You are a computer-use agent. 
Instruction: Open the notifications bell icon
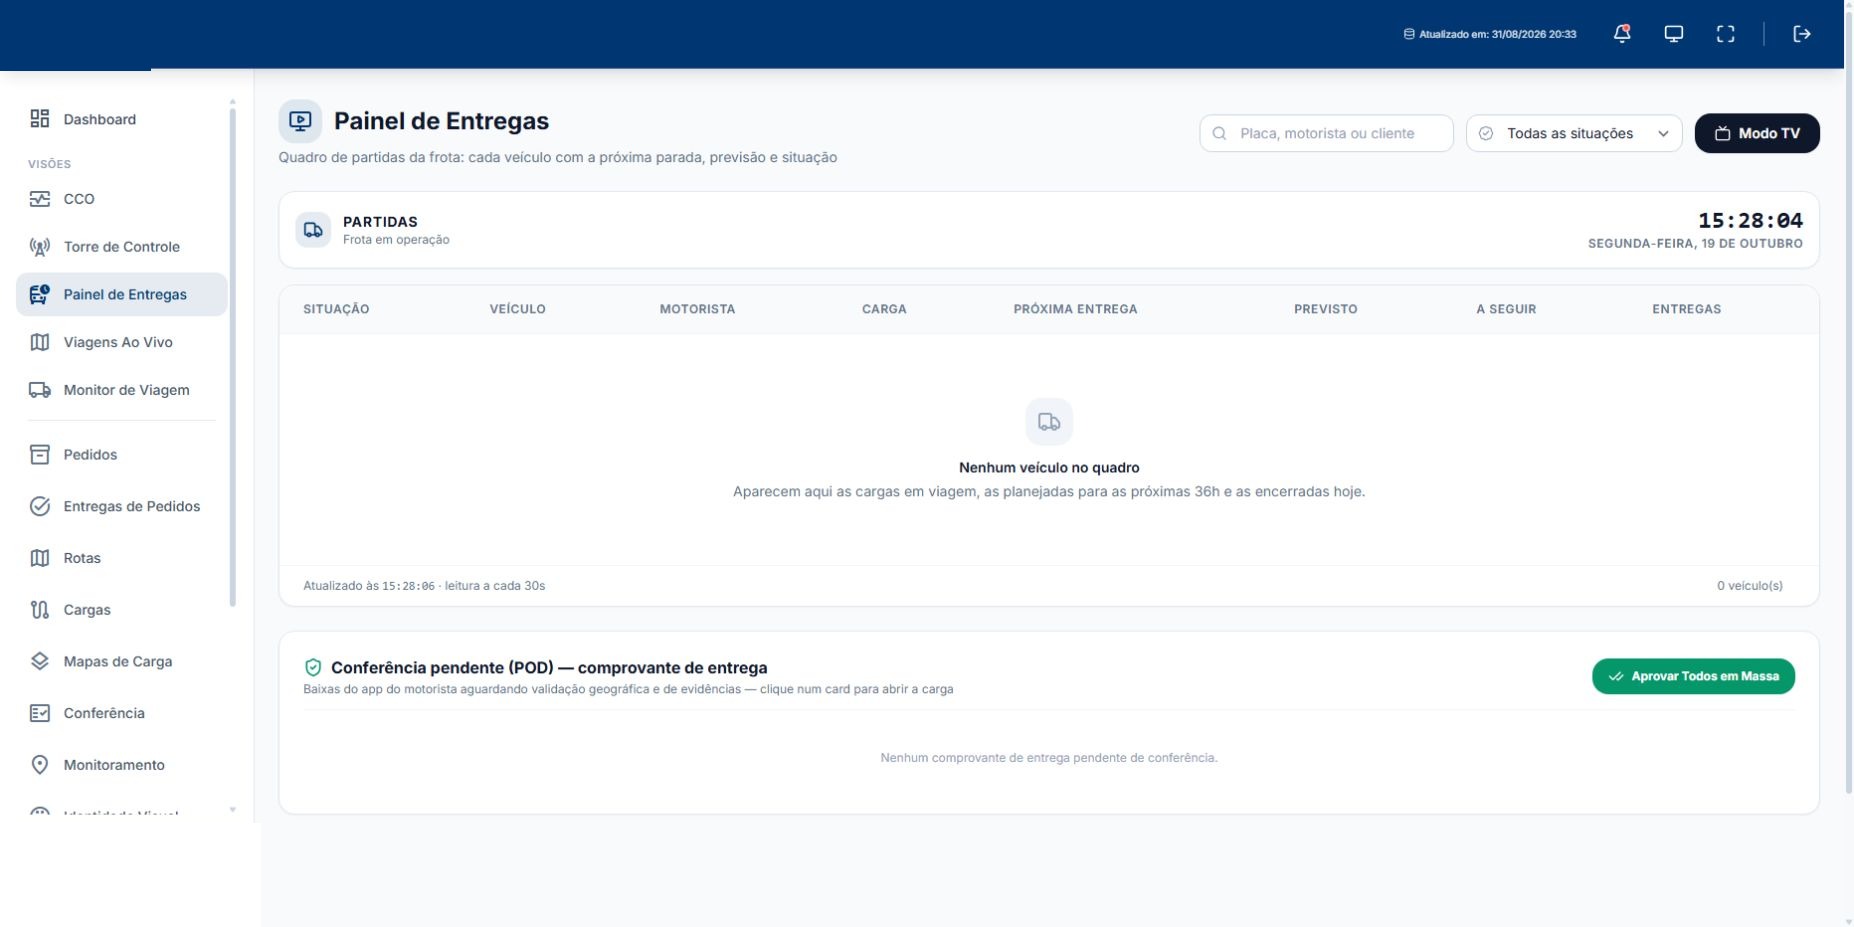point(1622,34)
